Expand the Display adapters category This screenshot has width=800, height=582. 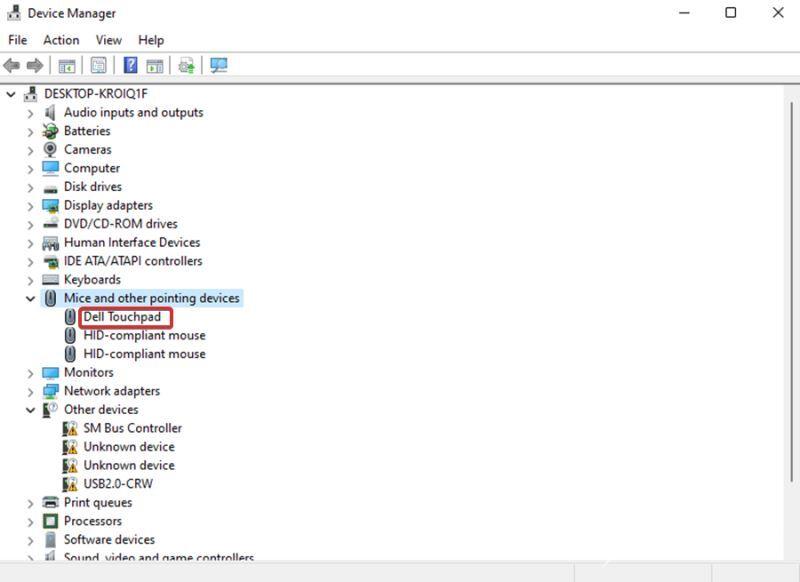(29, 205)
